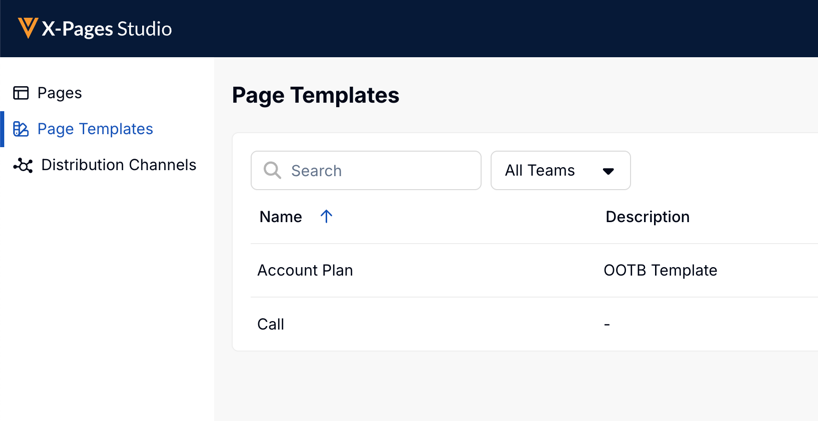The width and height of the screenshot is (818, 421).
Task: Click into the Search field
Action: [380, 171]
